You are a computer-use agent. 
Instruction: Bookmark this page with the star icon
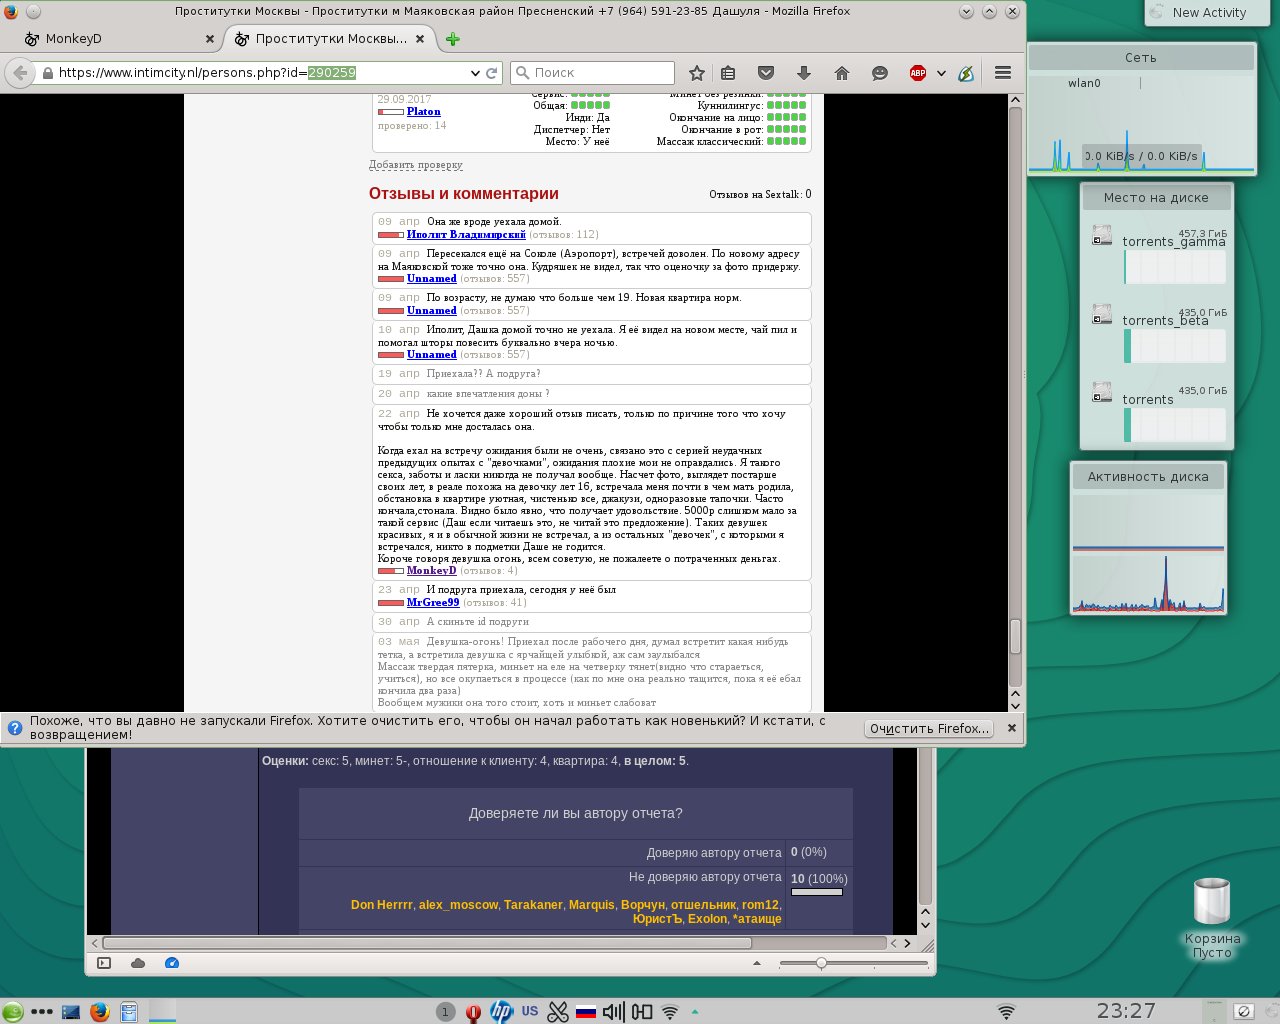click(697, 73)
